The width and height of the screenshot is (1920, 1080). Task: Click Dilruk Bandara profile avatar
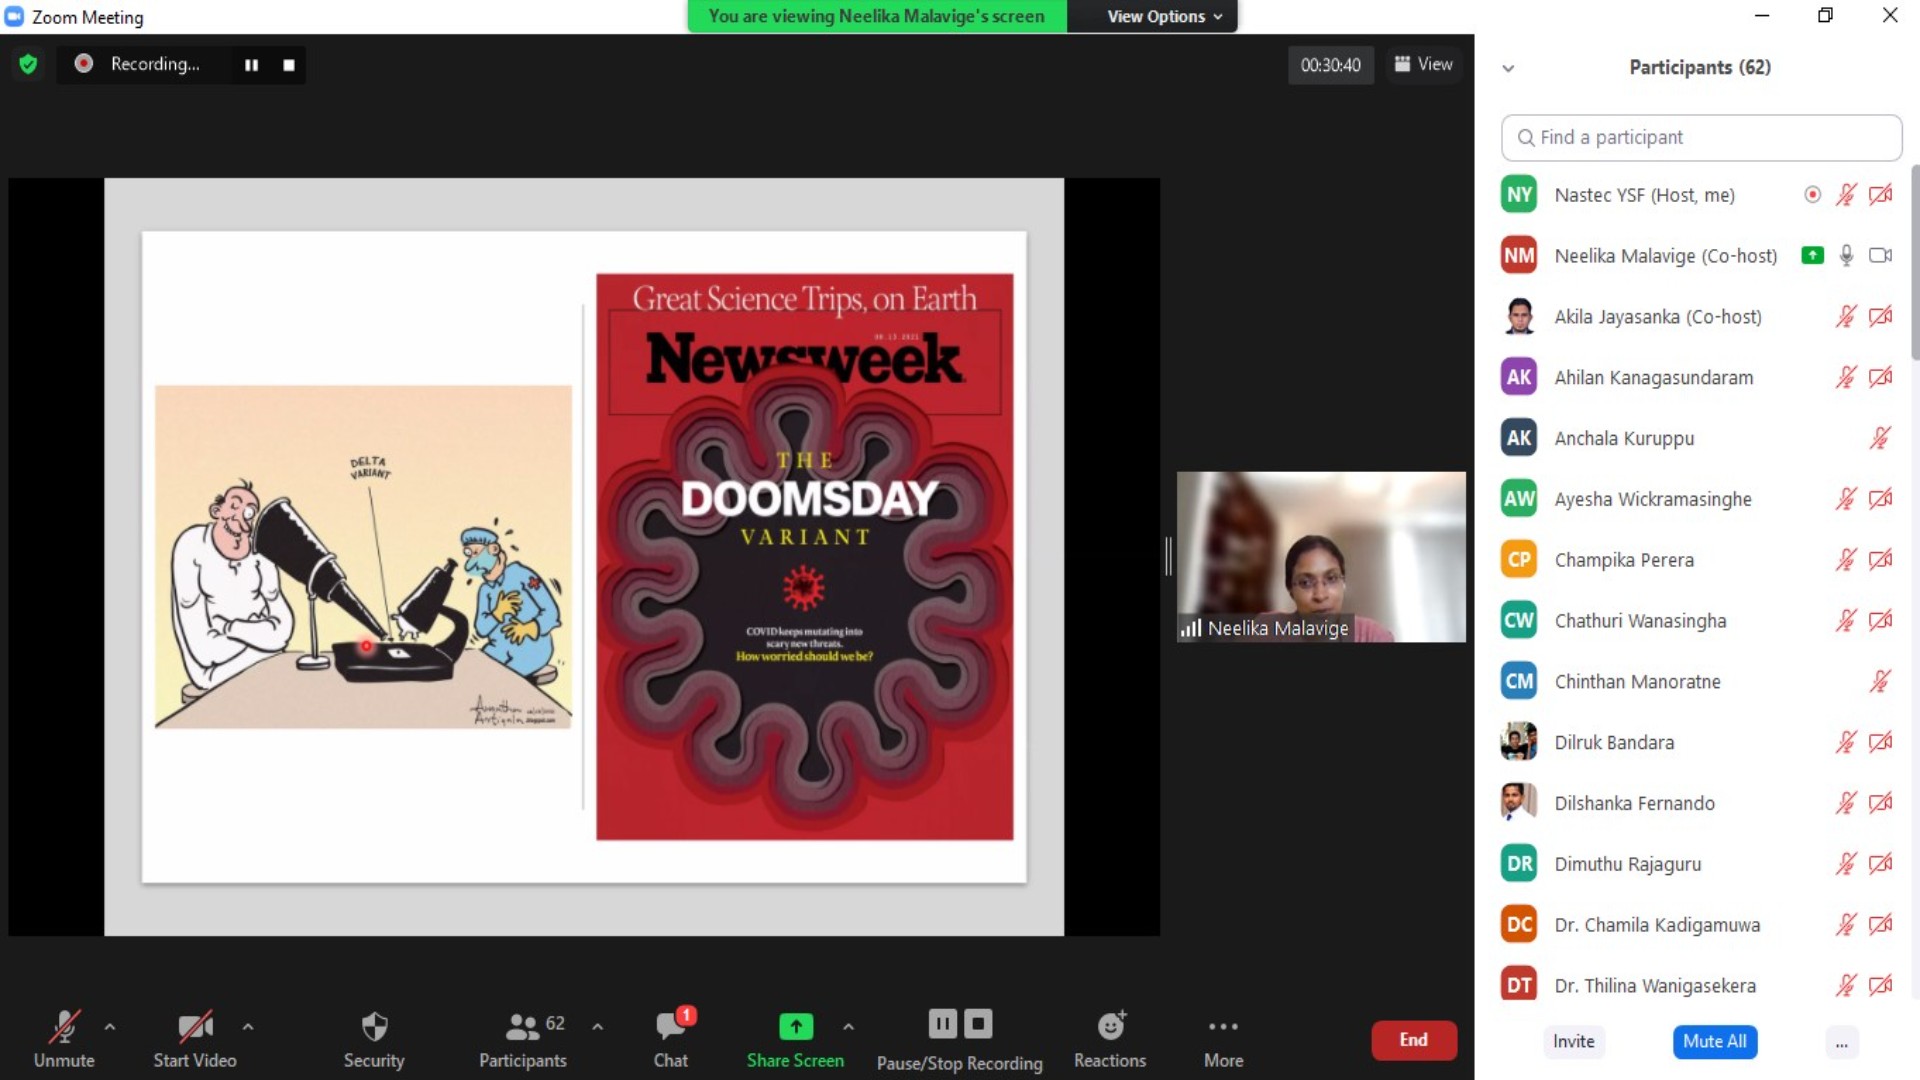point(1519,742)
